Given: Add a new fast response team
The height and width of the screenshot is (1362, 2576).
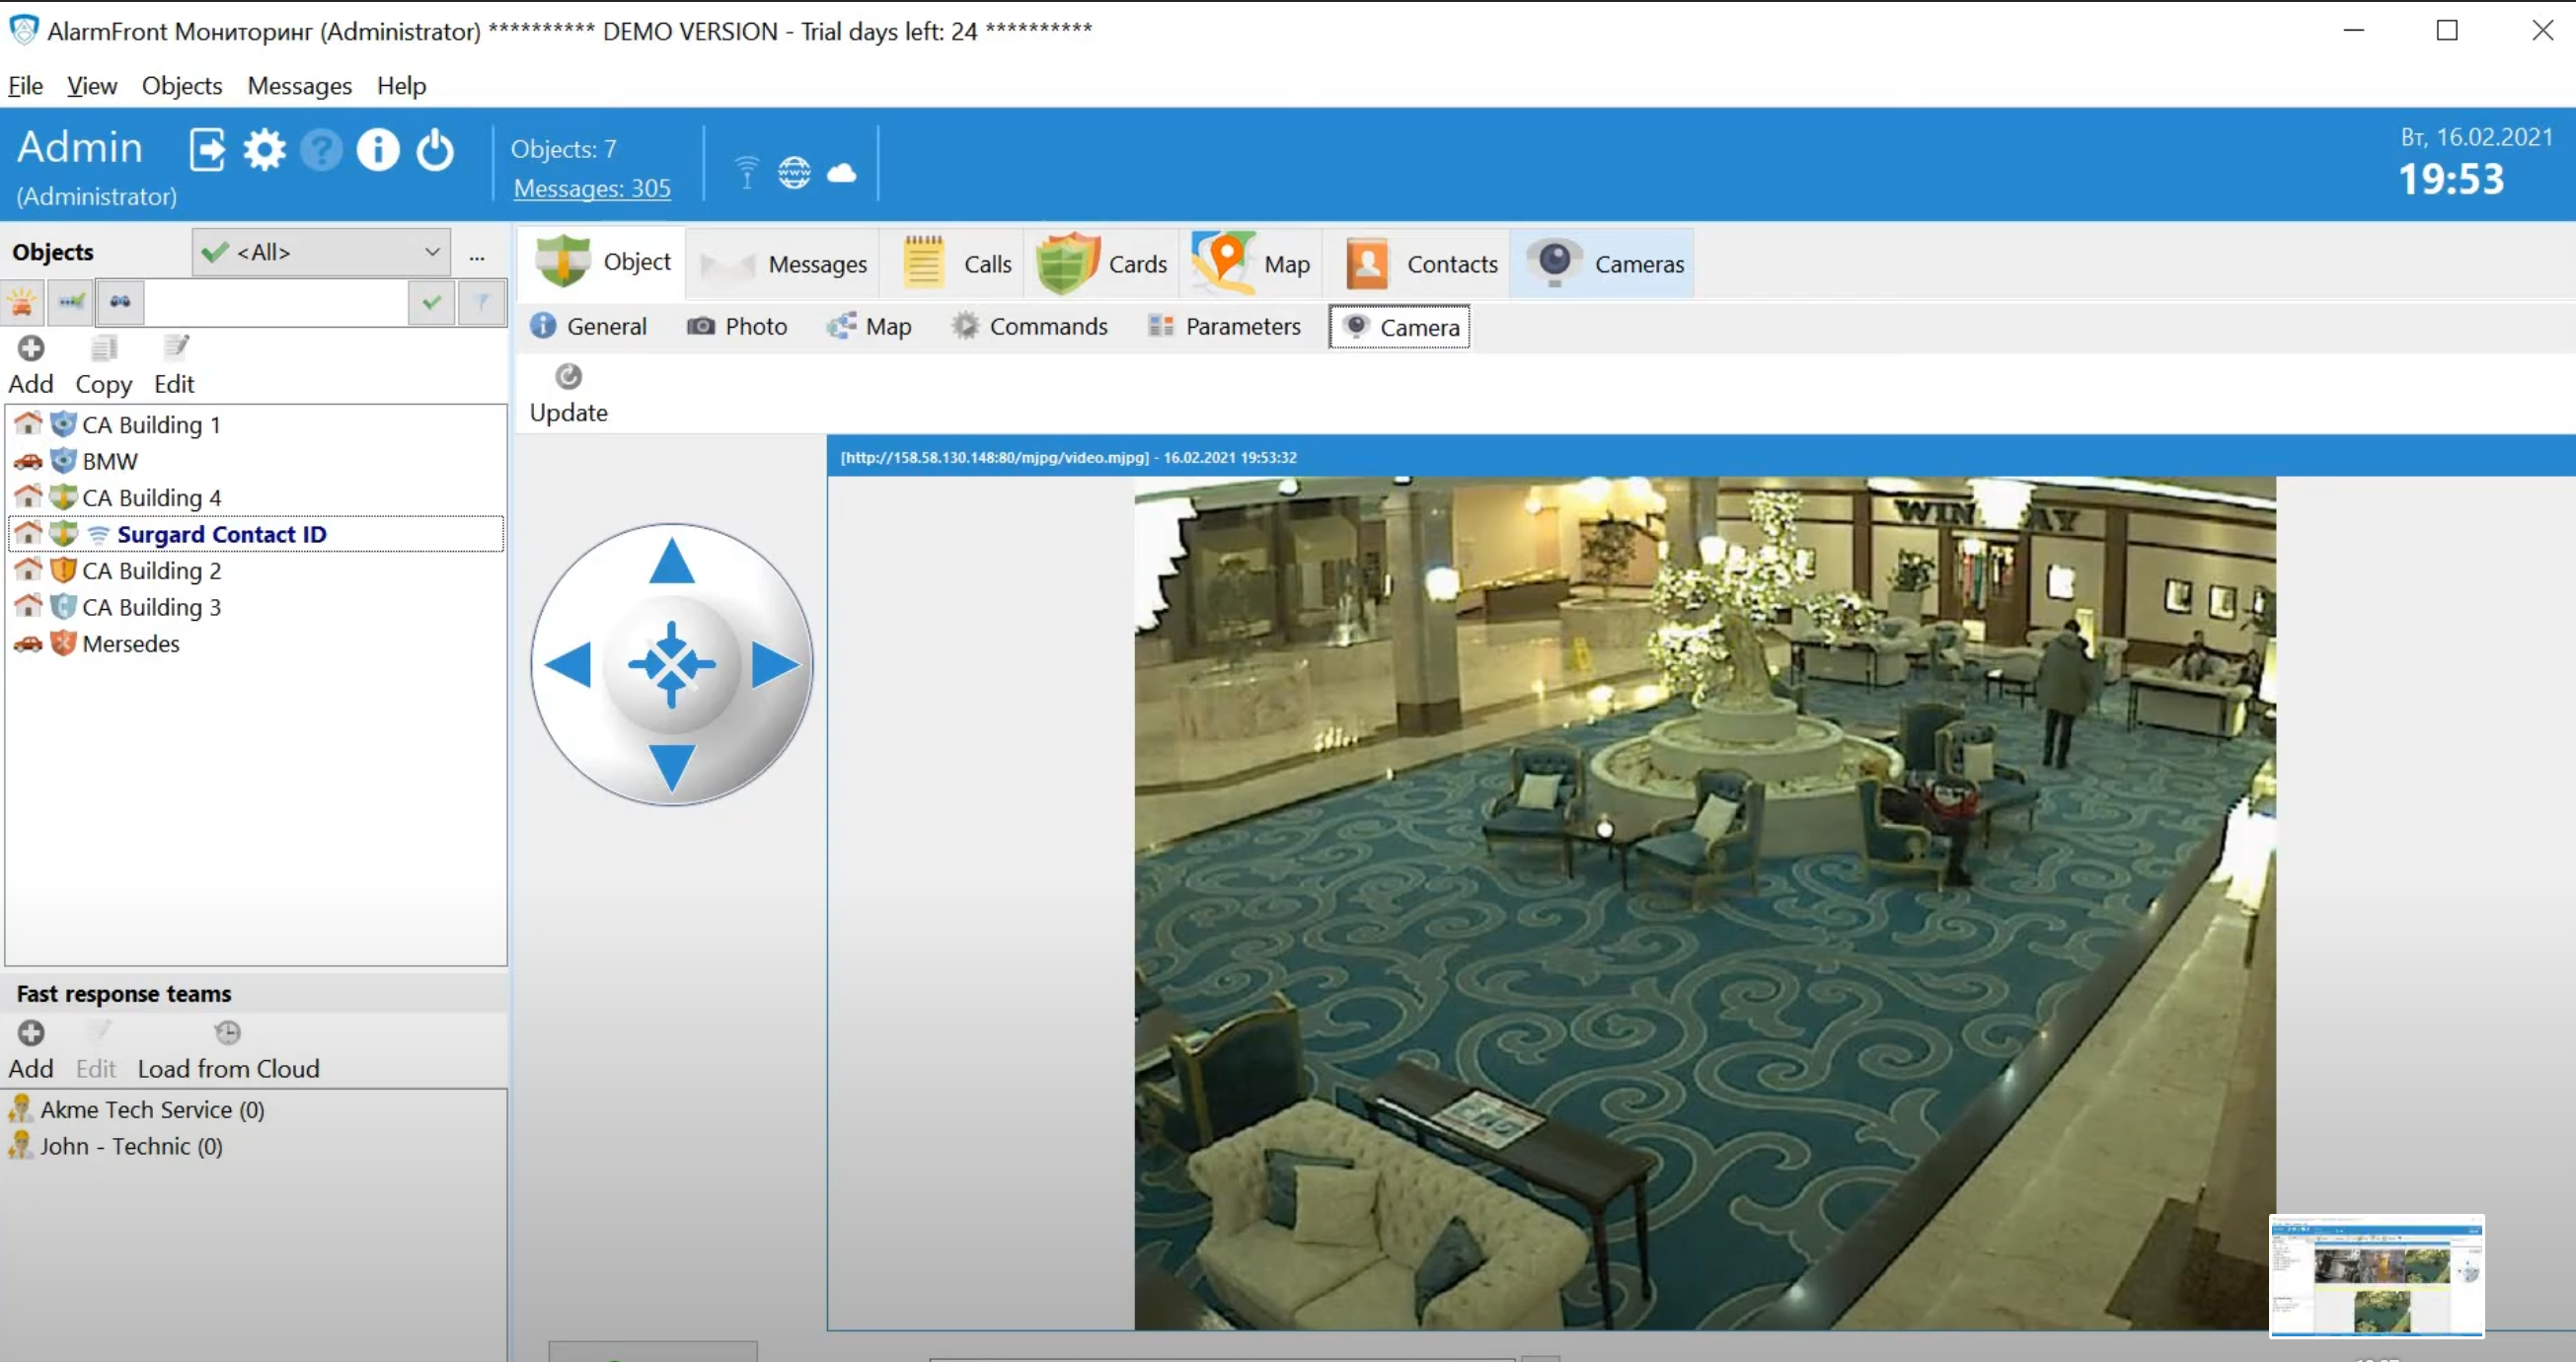Looking at the screenshot, I should pyautogui.click(x=31, y=1050).
